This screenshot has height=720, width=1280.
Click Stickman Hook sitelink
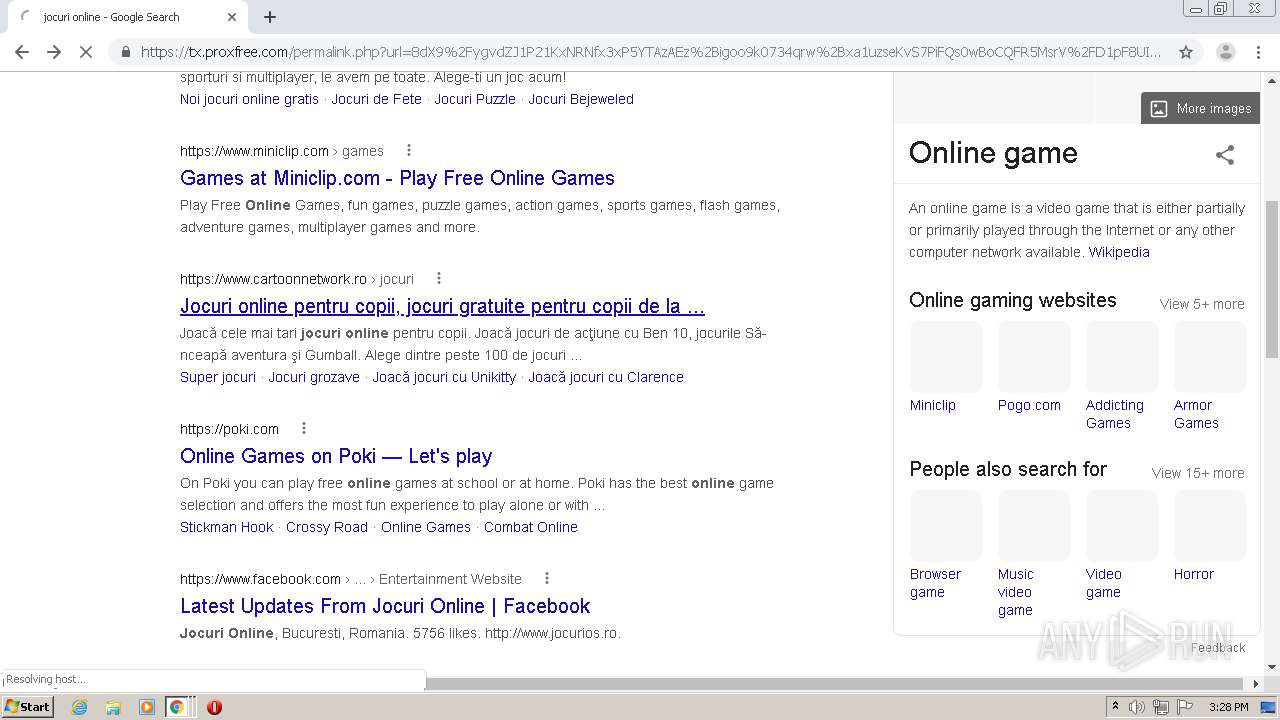[x=226, y=527]
